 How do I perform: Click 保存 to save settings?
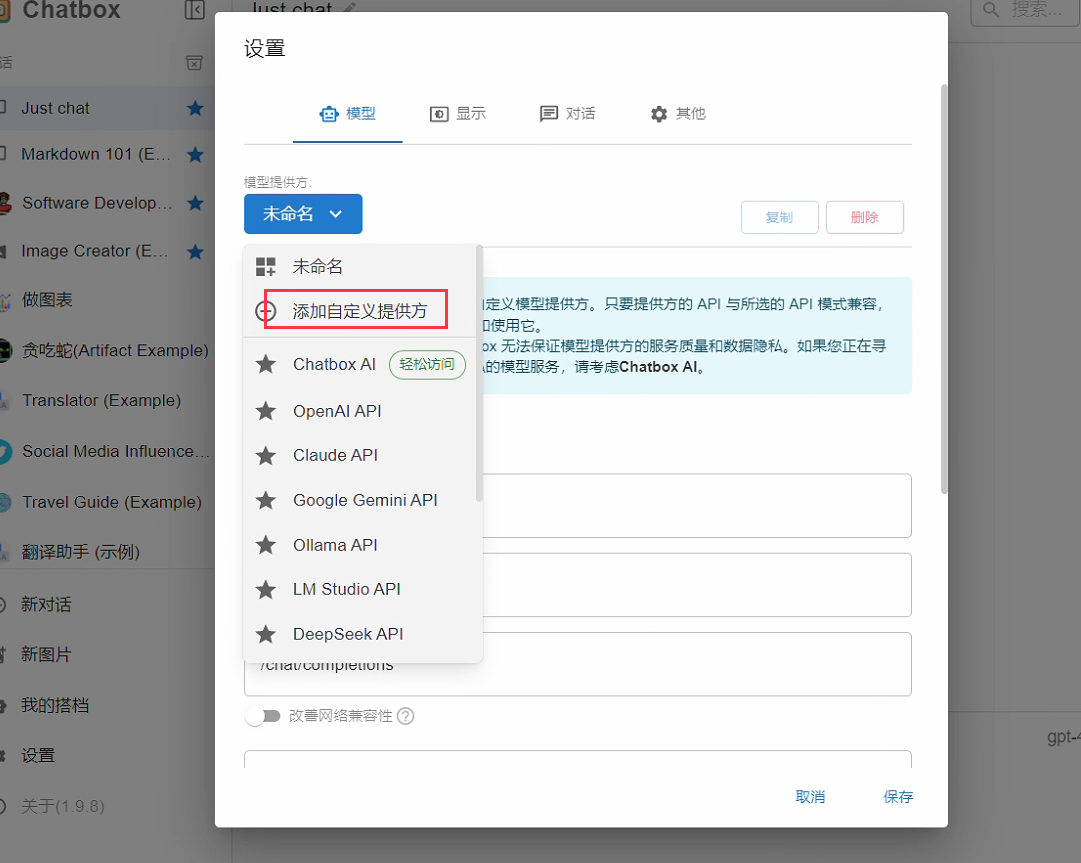[x=898, y=797]
